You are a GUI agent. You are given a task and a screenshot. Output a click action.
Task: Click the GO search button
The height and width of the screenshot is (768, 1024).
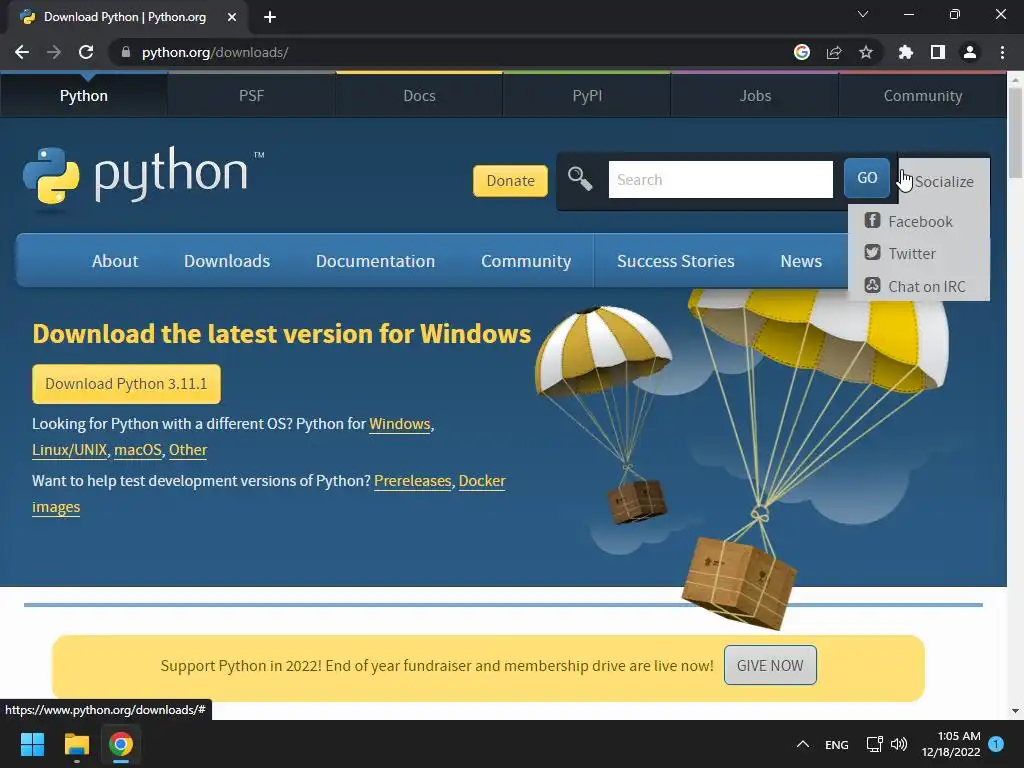click(x=867, y=178)
